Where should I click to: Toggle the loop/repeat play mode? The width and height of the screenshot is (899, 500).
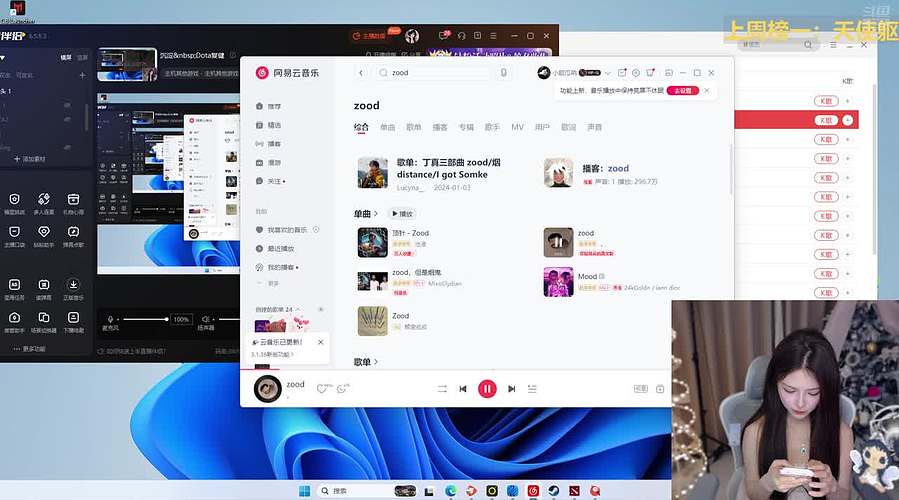pyautogui.click(x=442, y=389)
